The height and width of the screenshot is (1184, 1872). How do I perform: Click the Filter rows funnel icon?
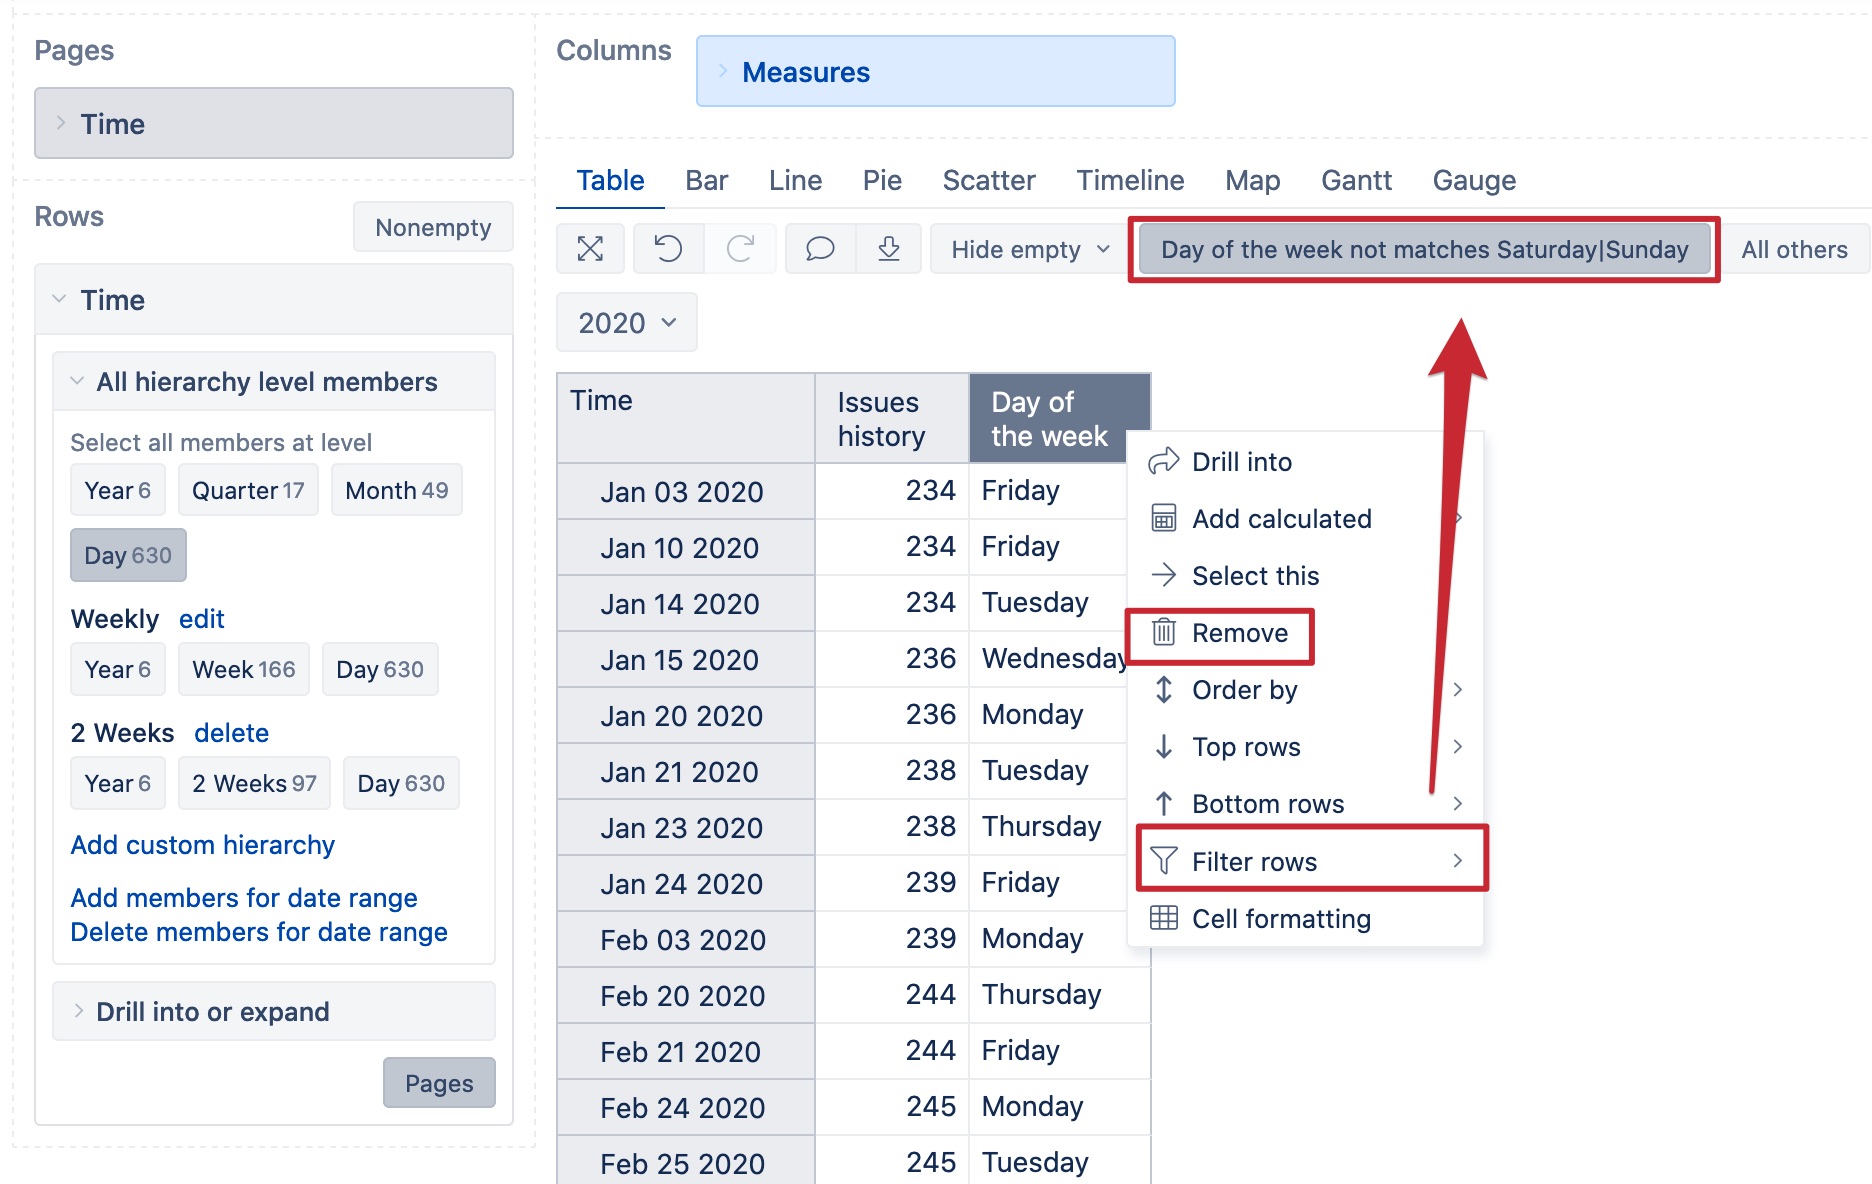(1164, 861)
